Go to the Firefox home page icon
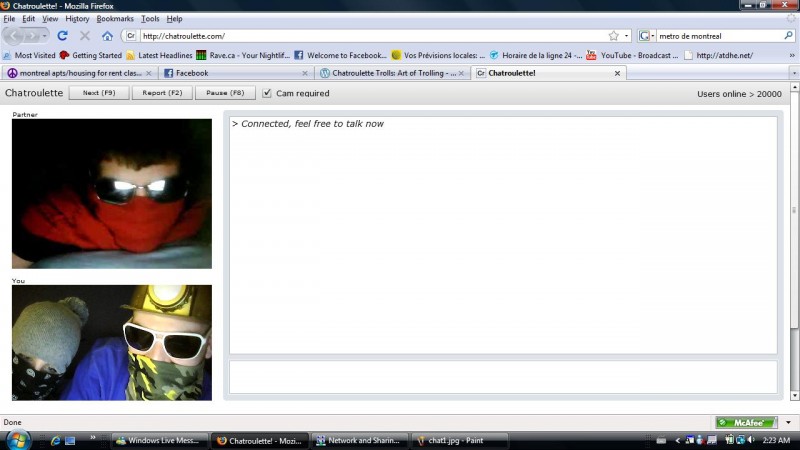This screenshot has height=450, width=800. pyautogui.click(x=107, y=36)
